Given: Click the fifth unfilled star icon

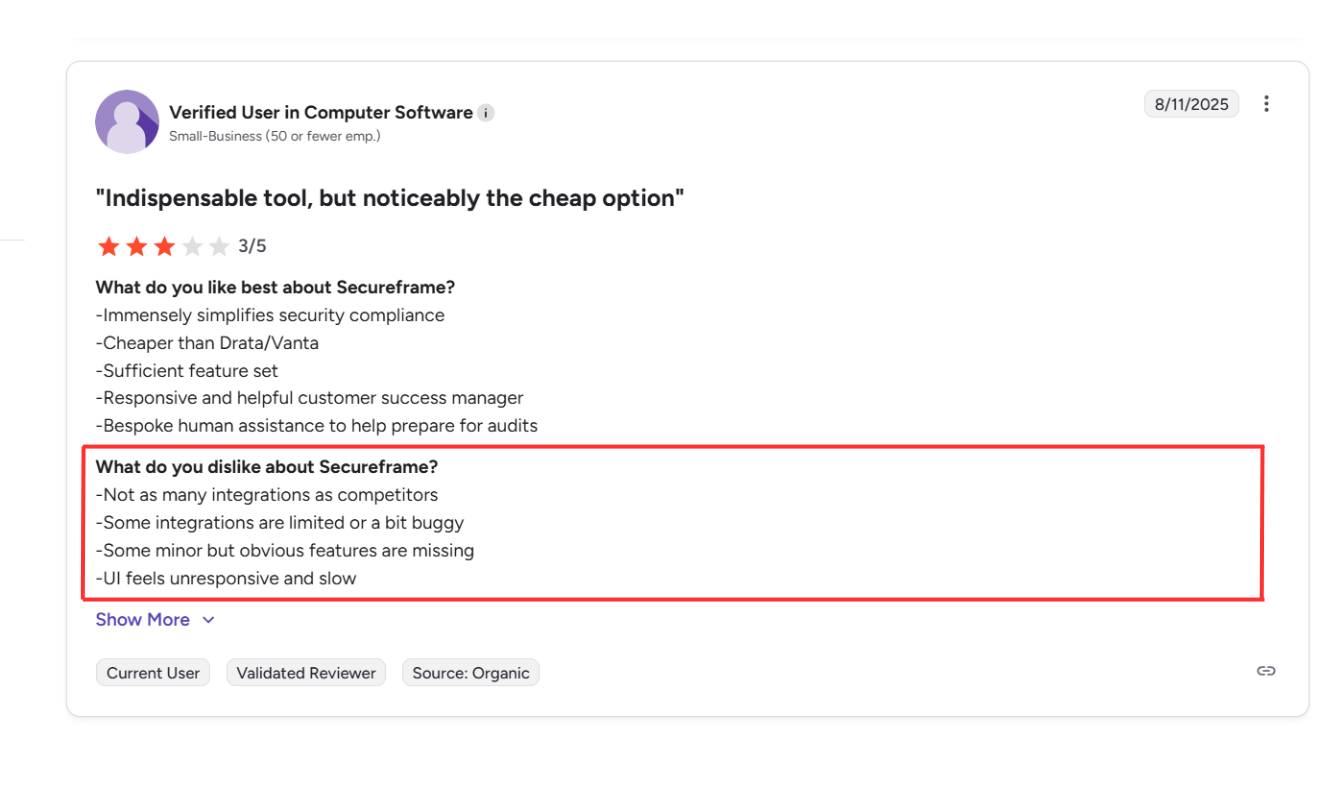Looking at the screenshot, I should click(x=222, y=245).
